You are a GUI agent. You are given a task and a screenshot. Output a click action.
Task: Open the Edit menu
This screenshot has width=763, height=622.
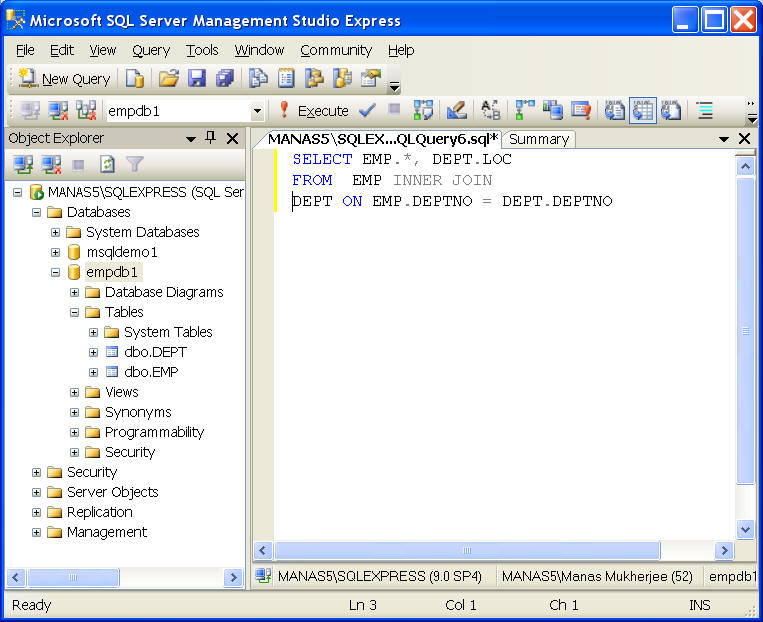62,50
